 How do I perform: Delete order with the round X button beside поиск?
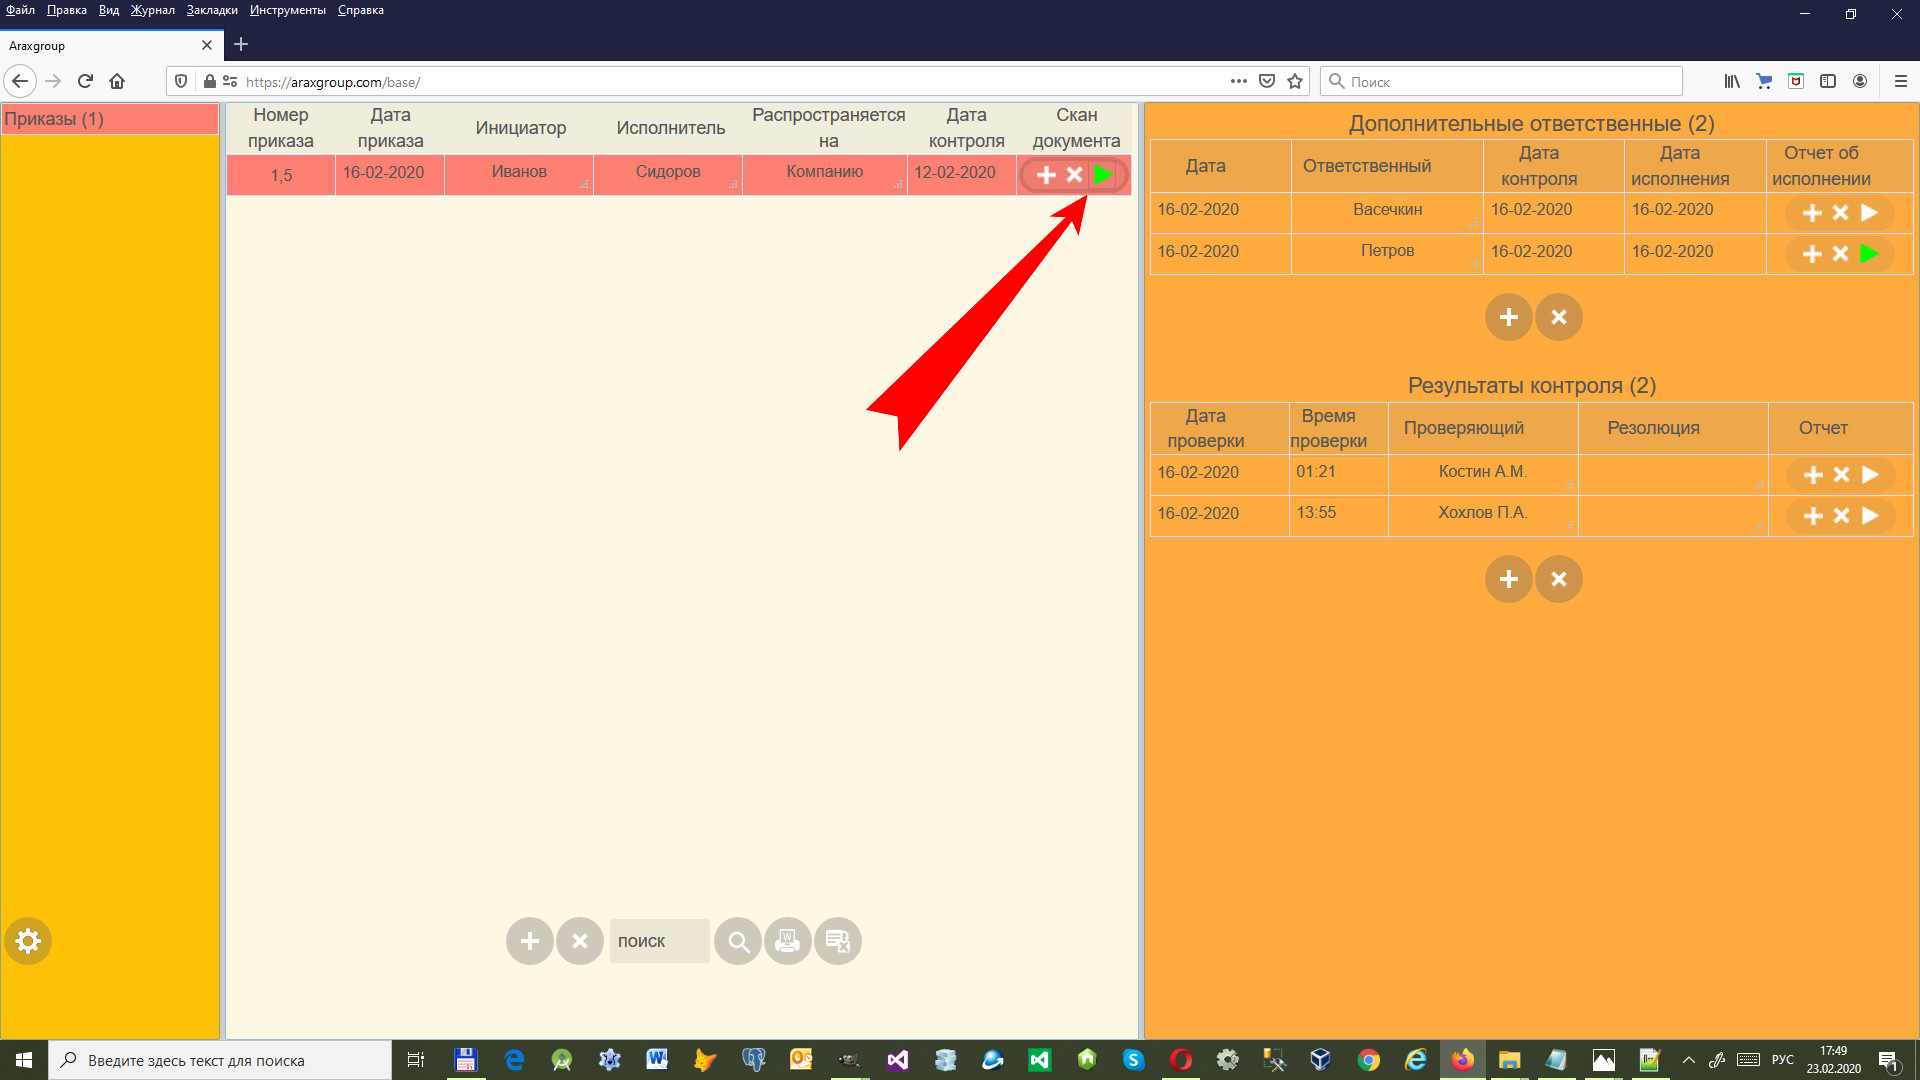580,941
